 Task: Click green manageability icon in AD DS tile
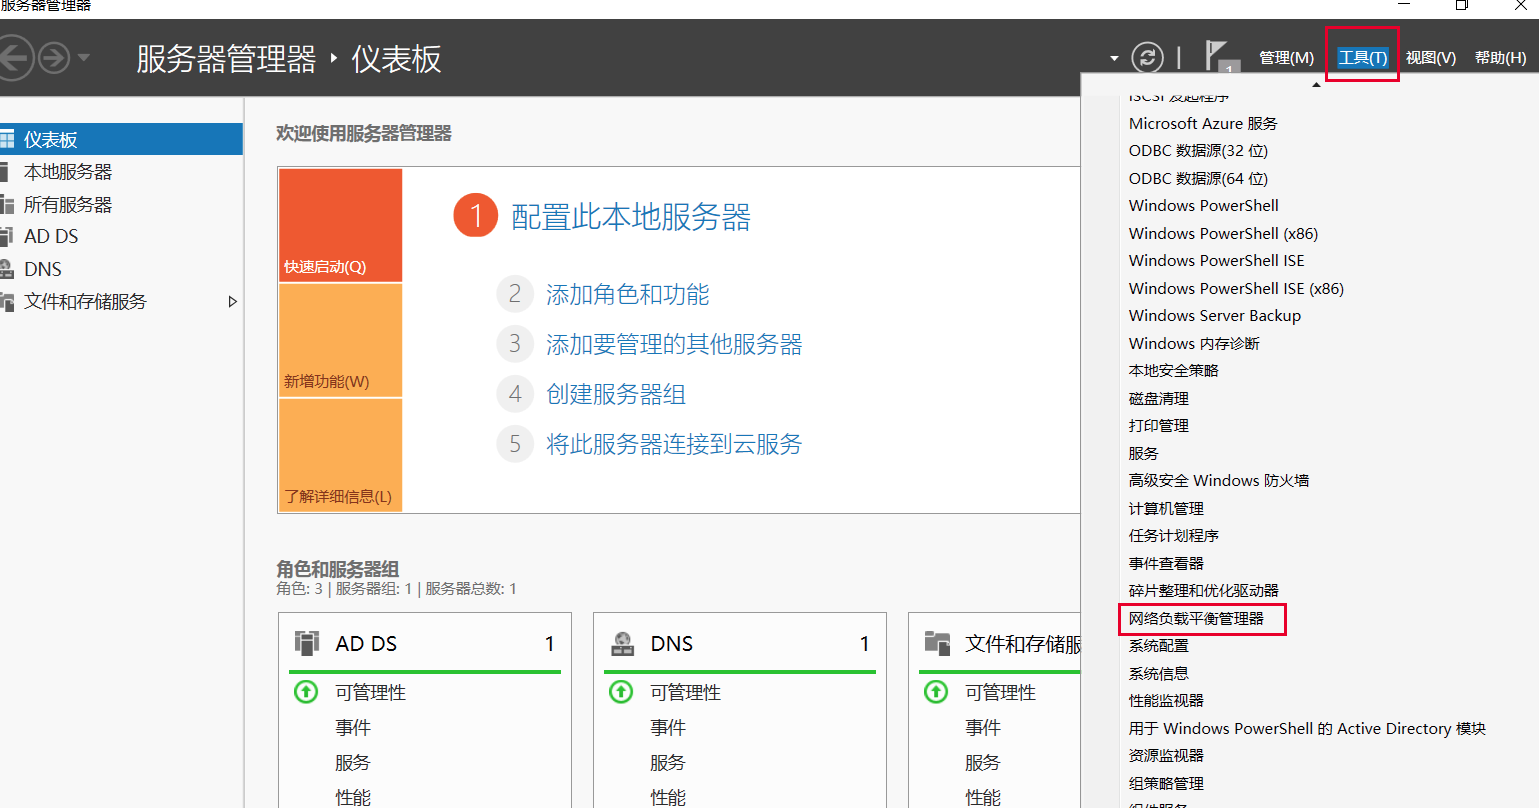coord(306,692)
